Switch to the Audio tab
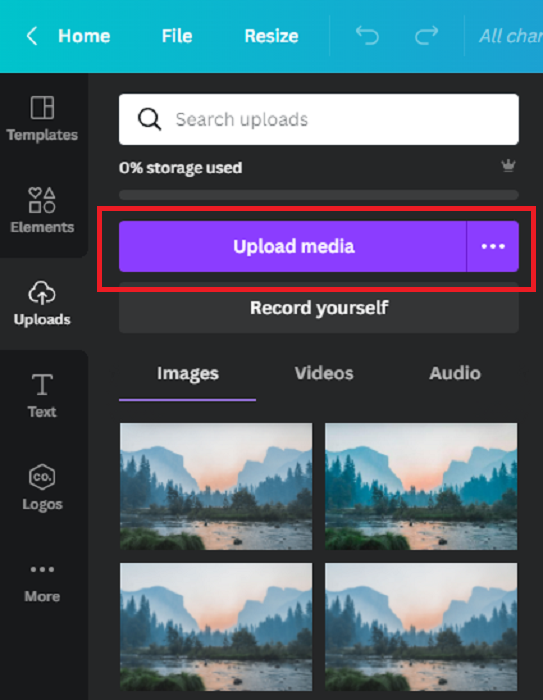 [455, 373]
